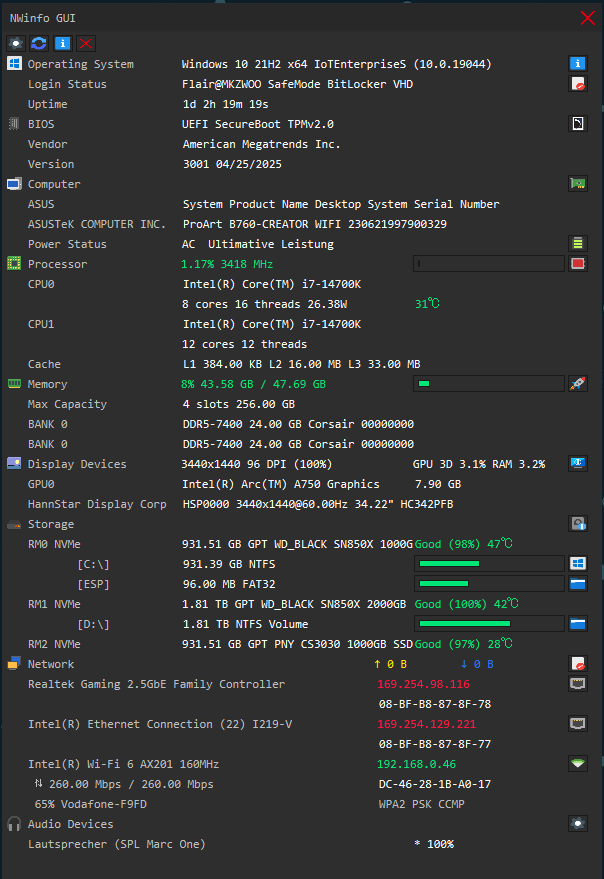This screenshot has width=604, height=879.
Task: Click the Windows logo button on C:\ row
Action: [578, 563]
